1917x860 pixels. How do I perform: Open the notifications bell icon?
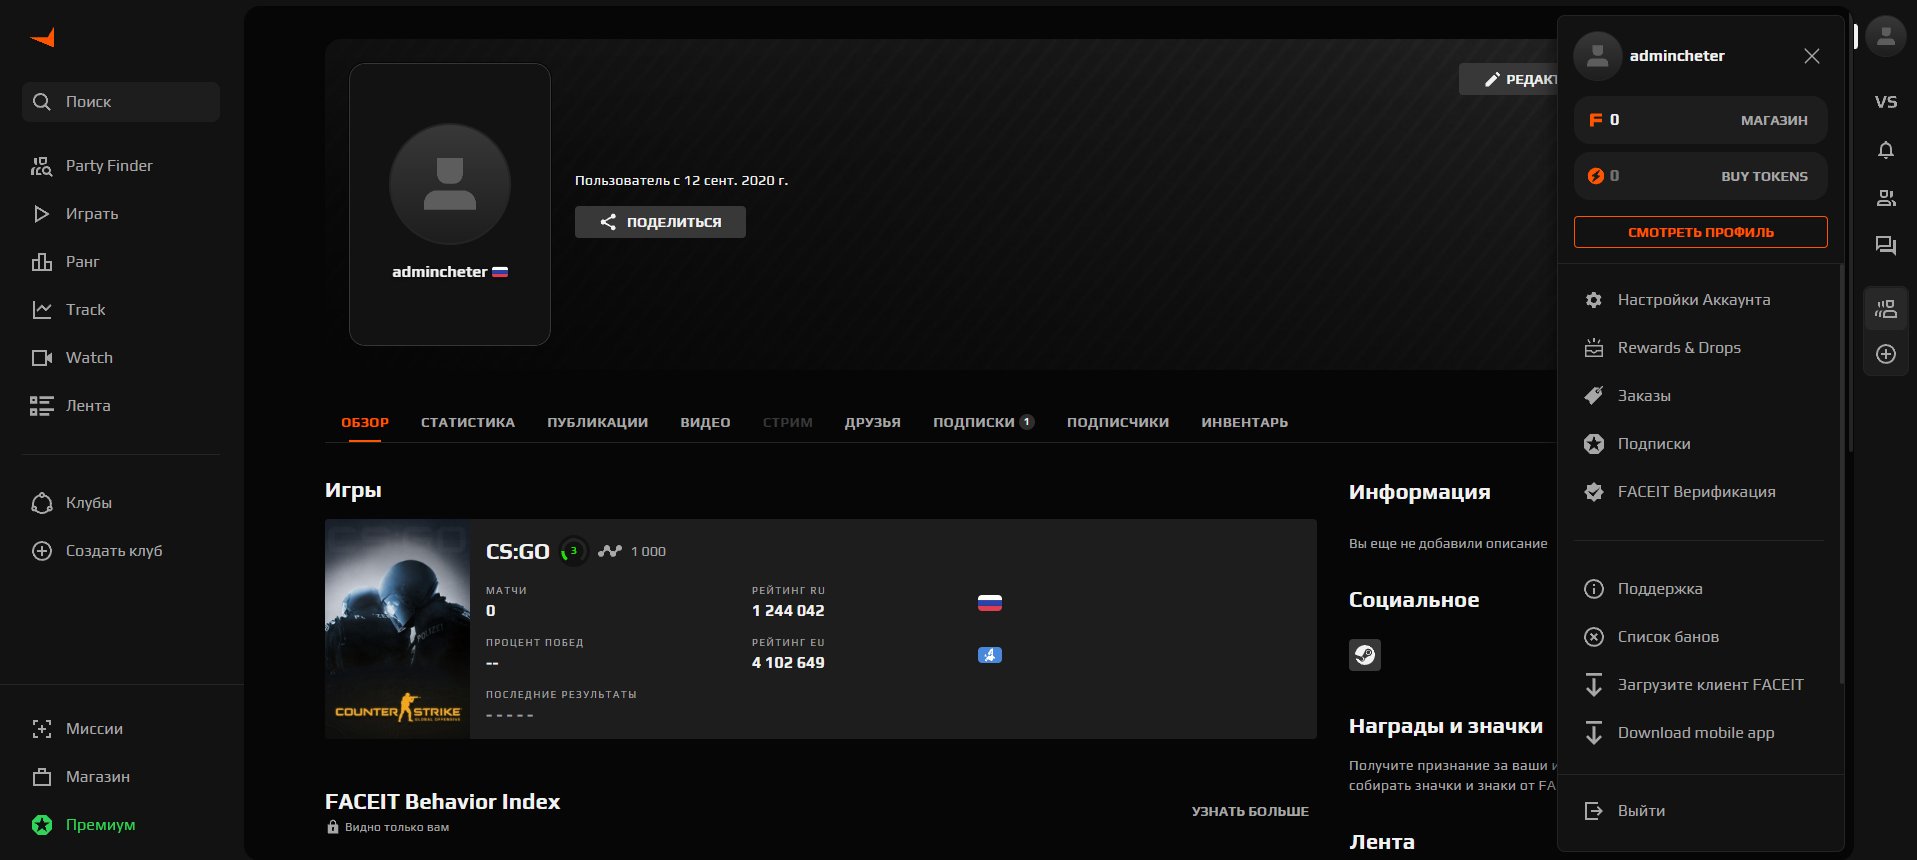[1885, 150]
